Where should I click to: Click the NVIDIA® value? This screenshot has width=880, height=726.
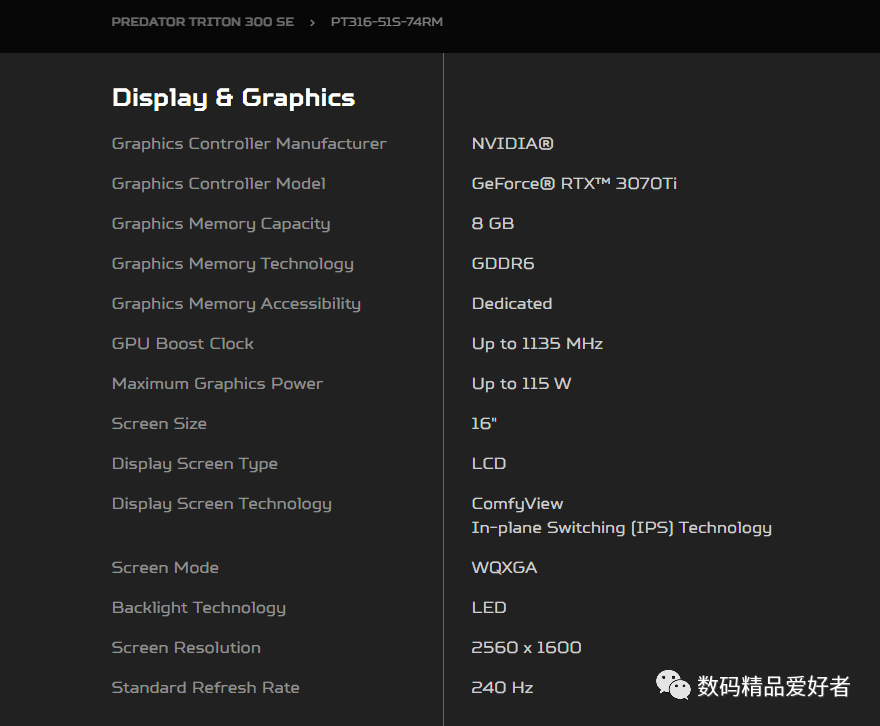pyautogui.click(x=512, y=144)
